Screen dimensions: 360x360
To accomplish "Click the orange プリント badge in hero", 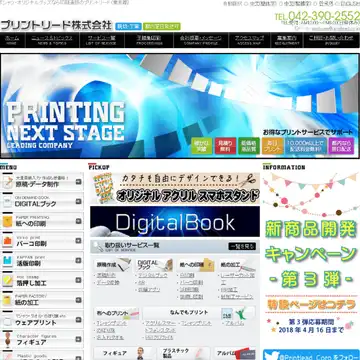I will click(x=273, y=146).
